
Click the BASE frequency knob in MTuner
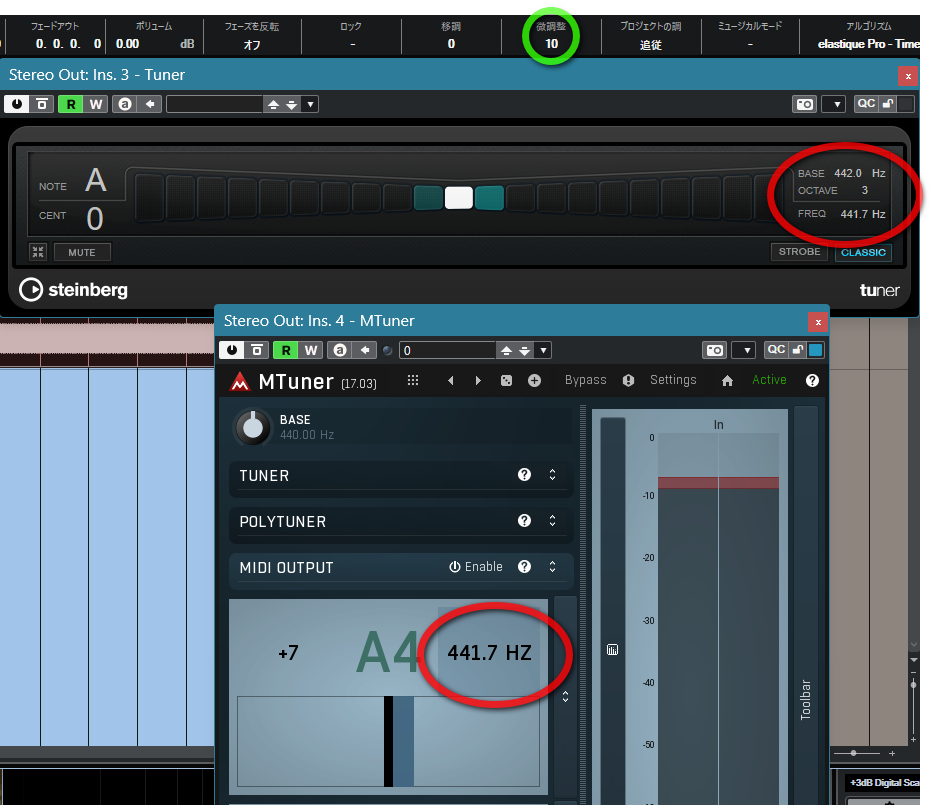(253, 427)
